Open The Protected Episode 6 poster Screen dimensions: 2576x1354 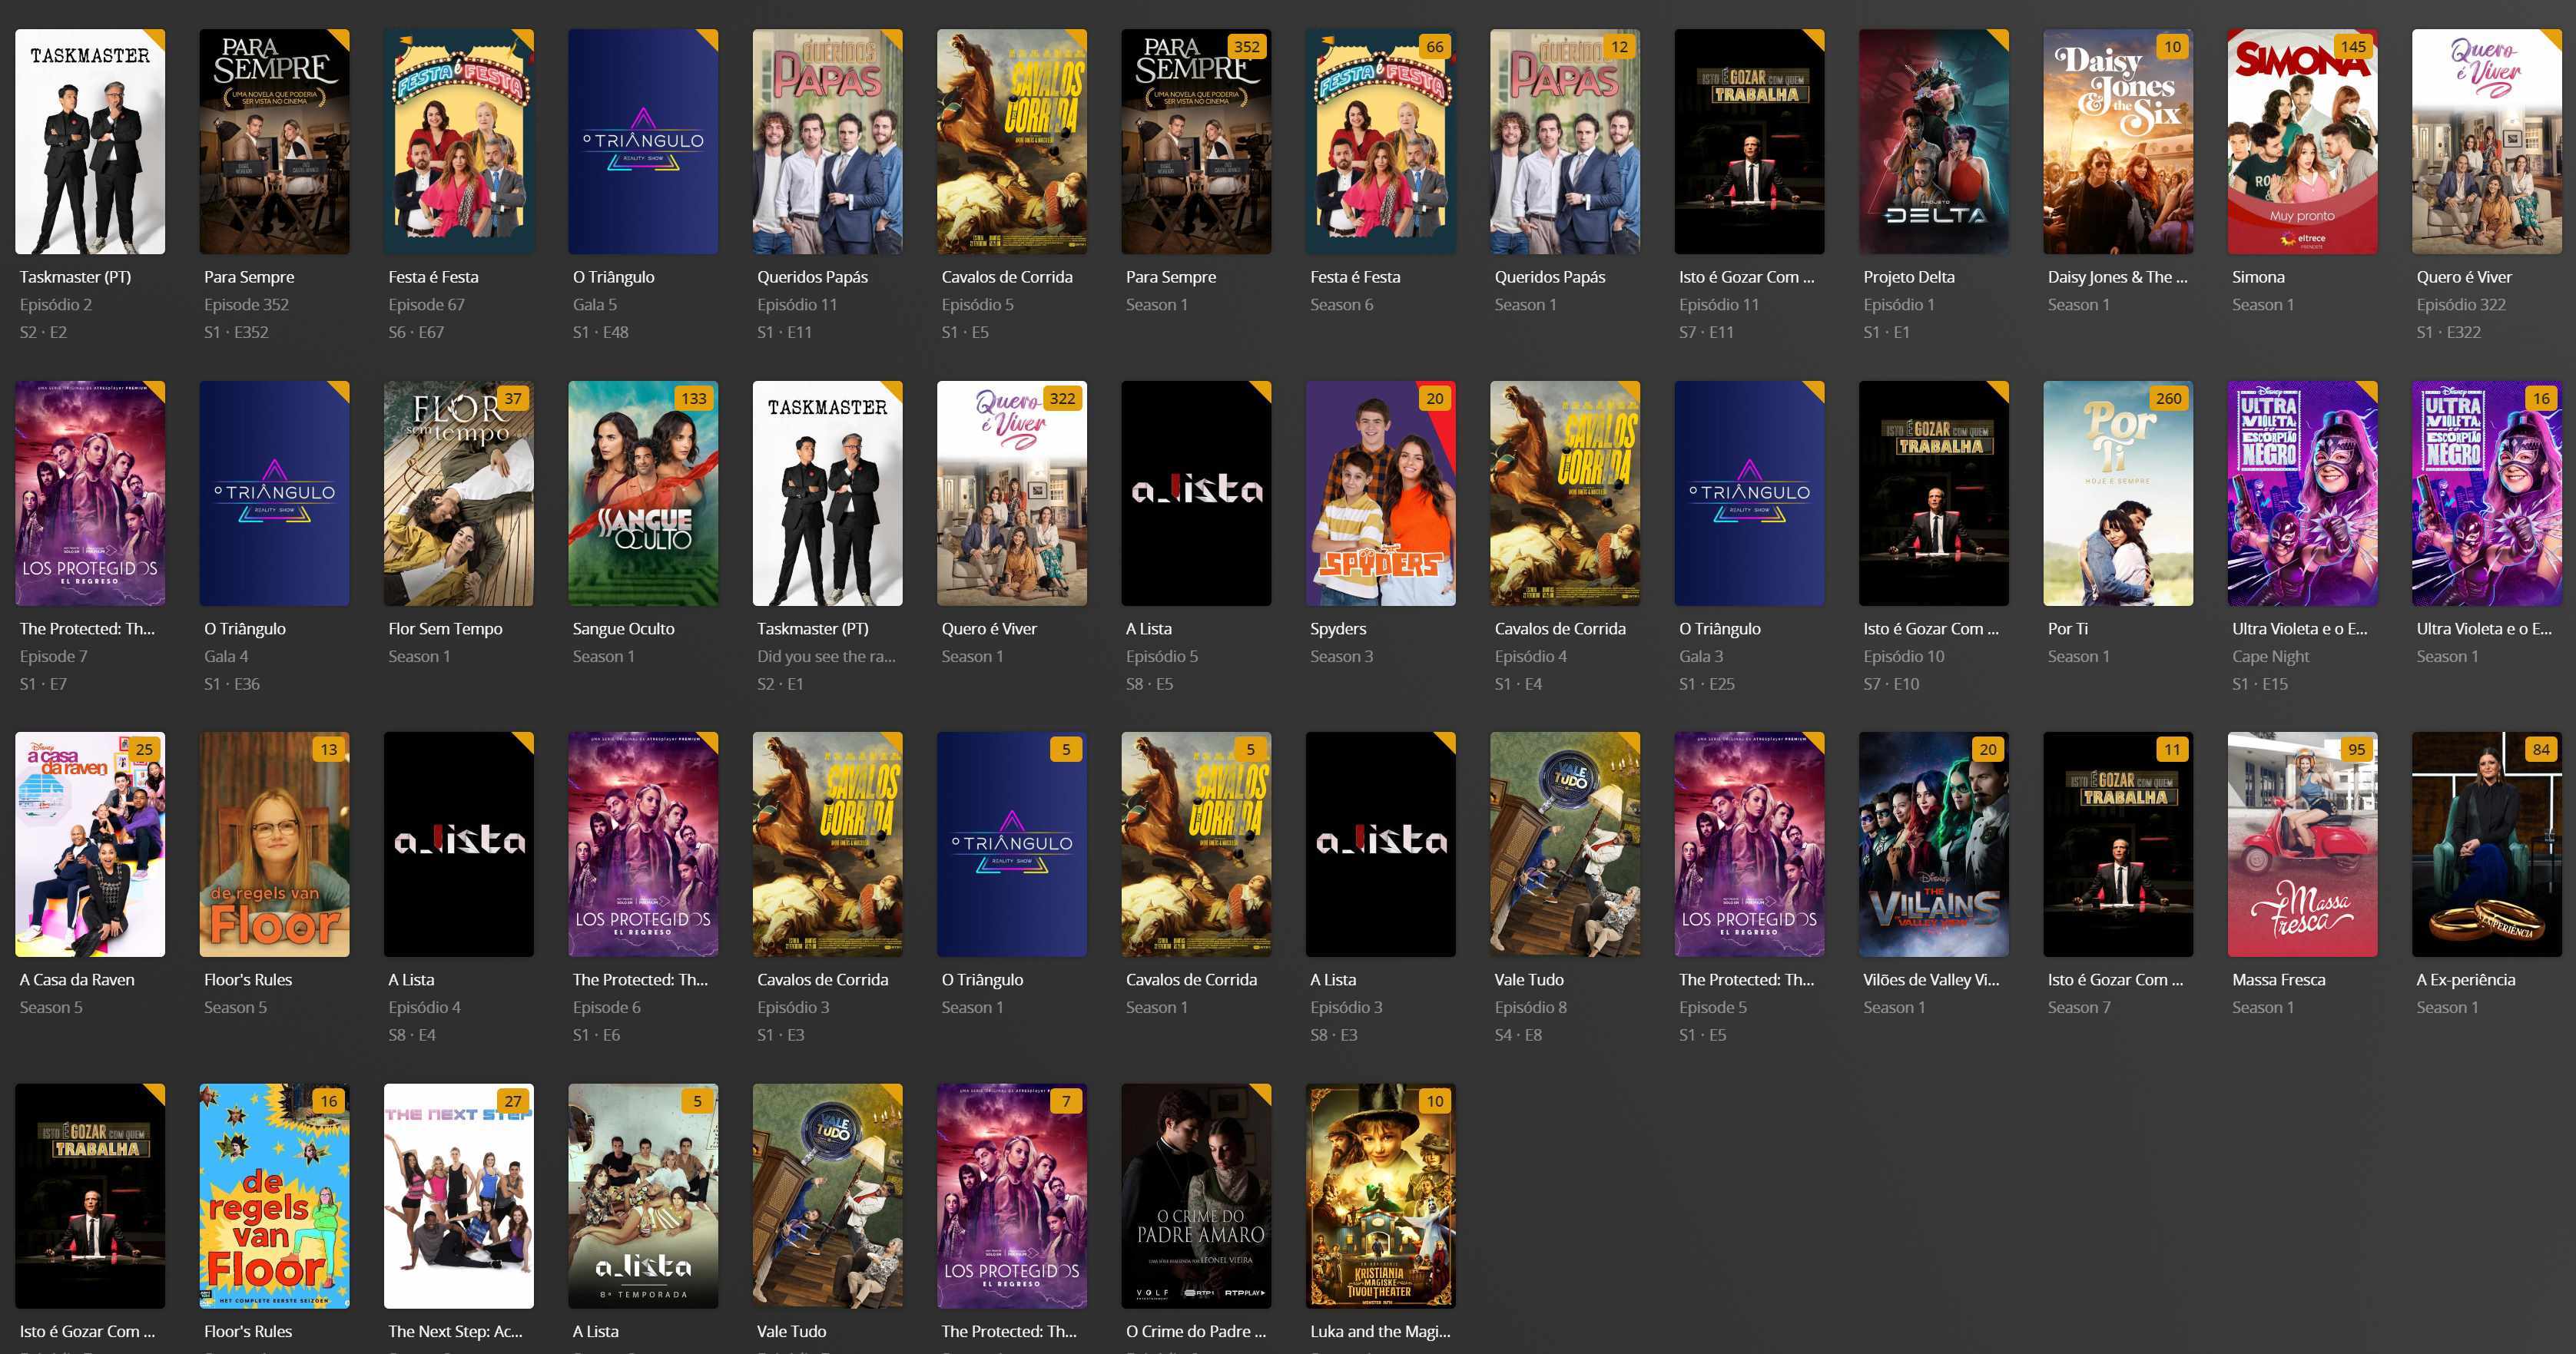pyautogui.click(x=643, y=844)
